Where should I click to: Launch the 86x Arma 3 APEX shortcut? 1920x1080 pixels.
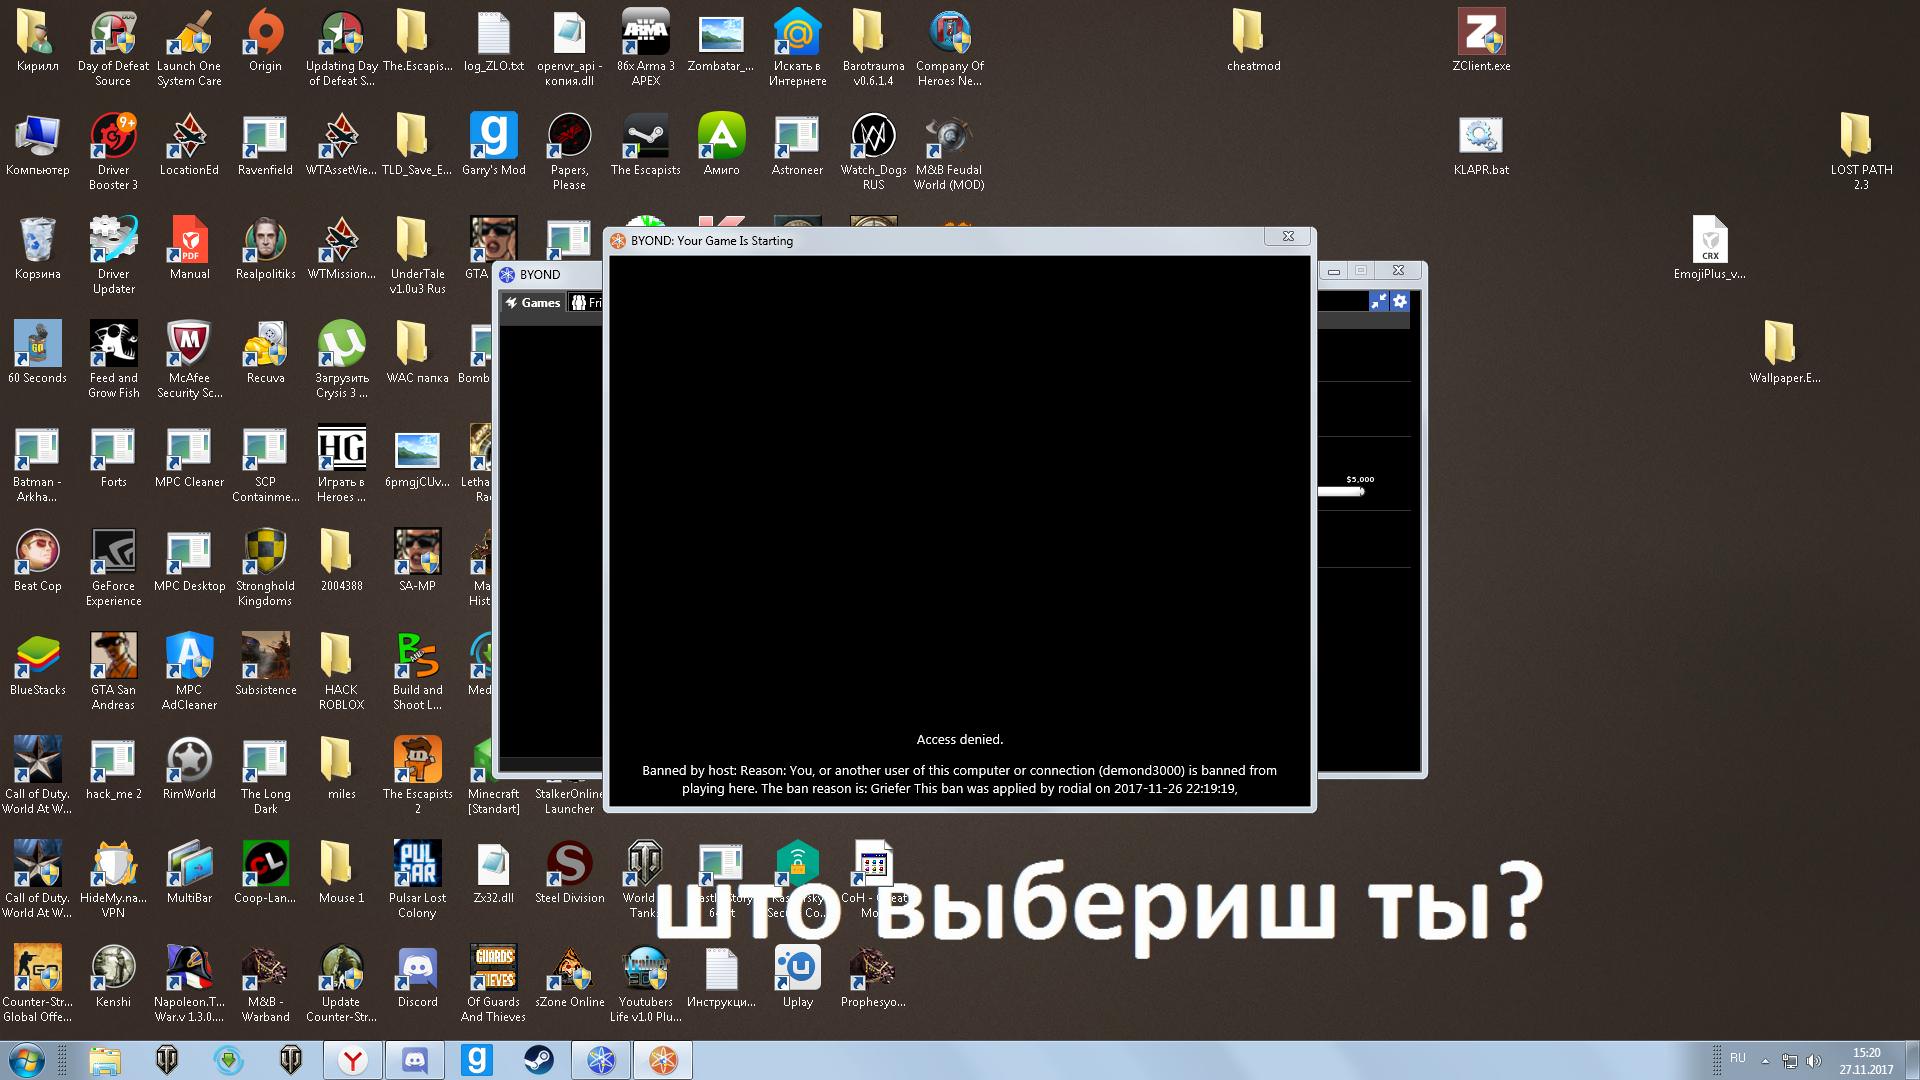pos(645,46)
